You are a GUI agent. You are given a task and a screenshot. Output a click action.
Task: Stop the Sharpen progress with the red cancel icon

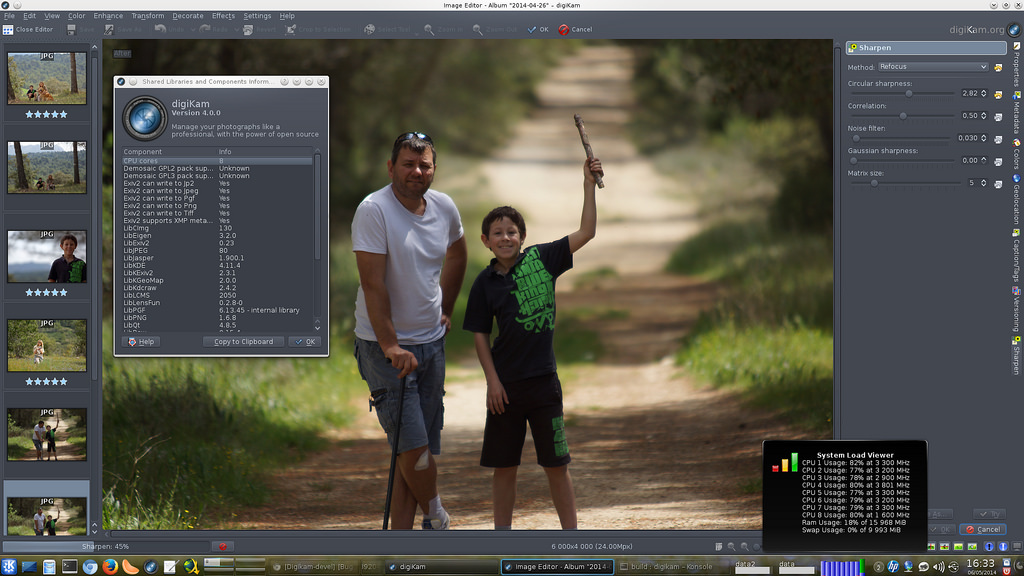coord(223,547)
